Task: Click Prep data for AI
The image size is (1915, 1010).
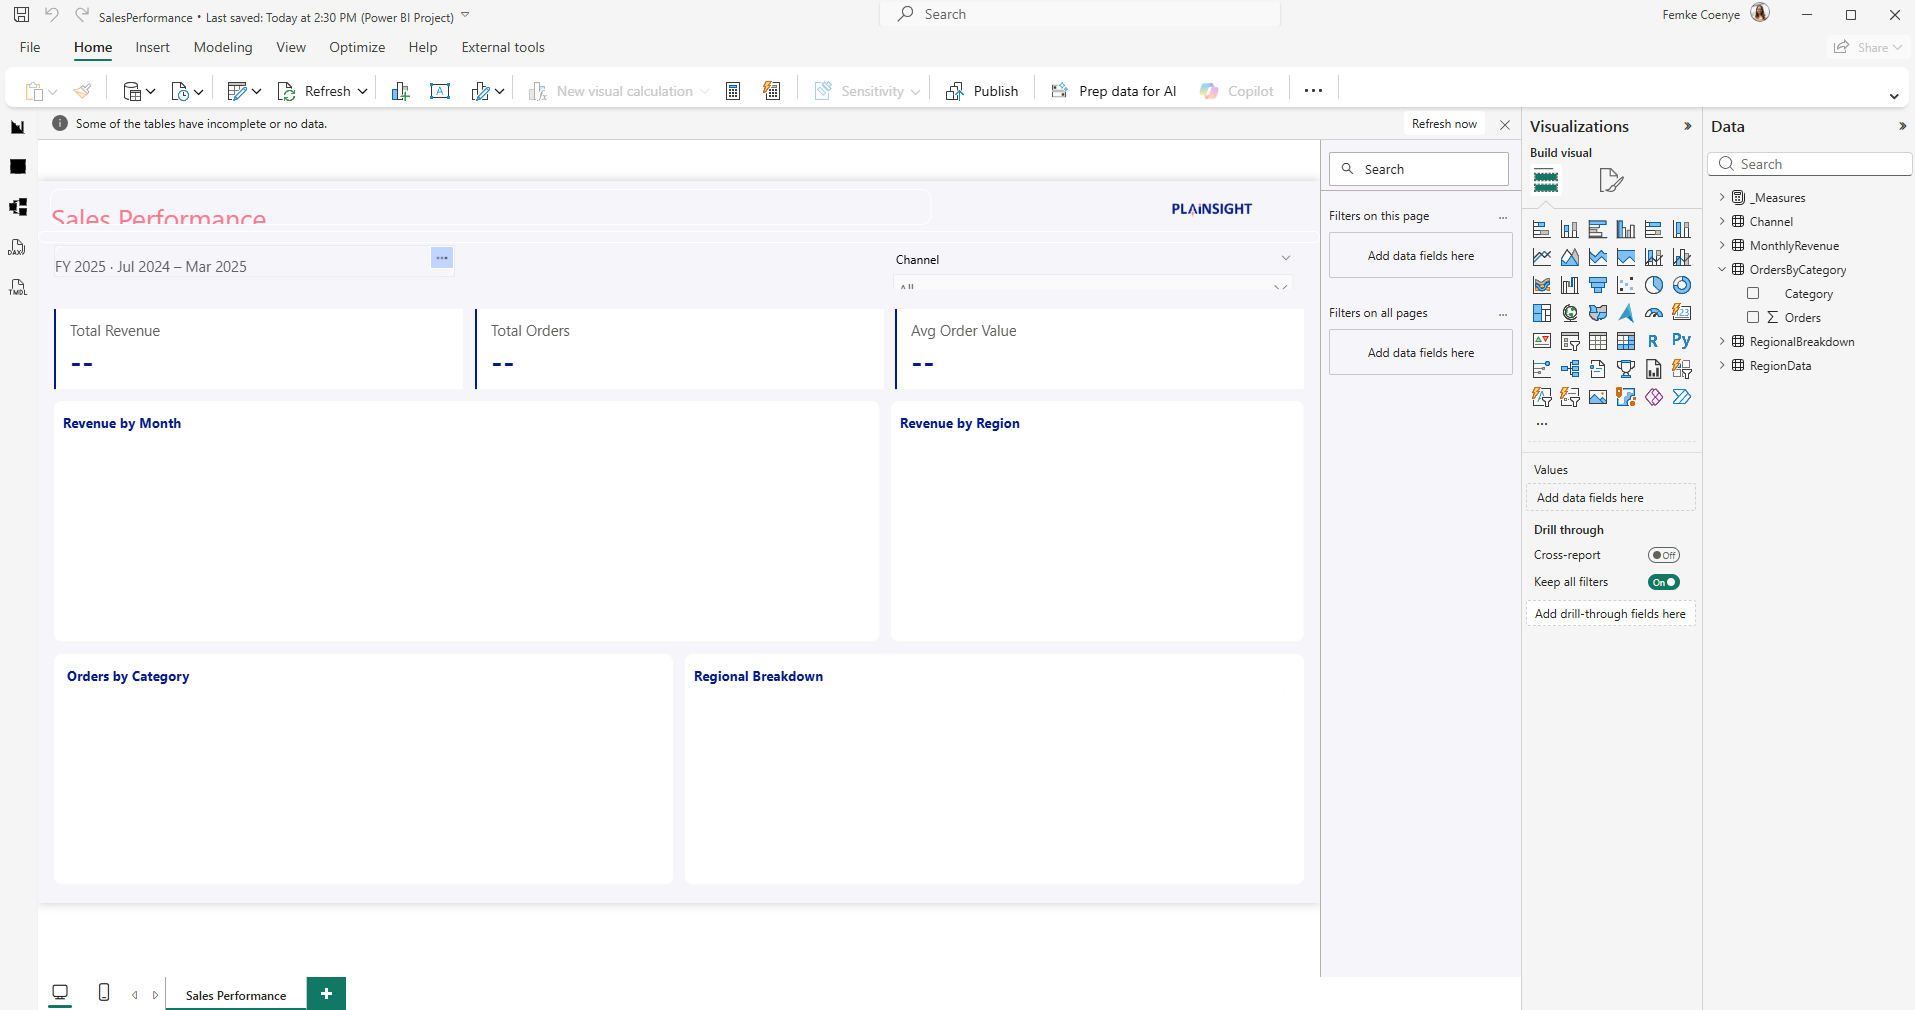Action: pos(1113,91)
